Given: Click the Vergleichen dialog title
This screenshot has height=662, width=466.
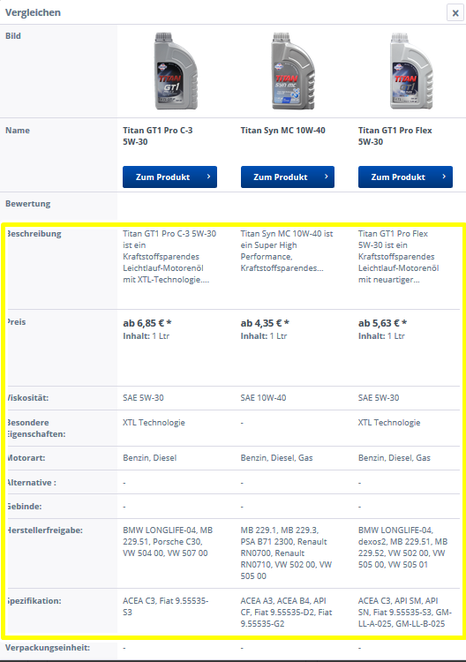Looking at the screenshot, I should tap(33, 13).
